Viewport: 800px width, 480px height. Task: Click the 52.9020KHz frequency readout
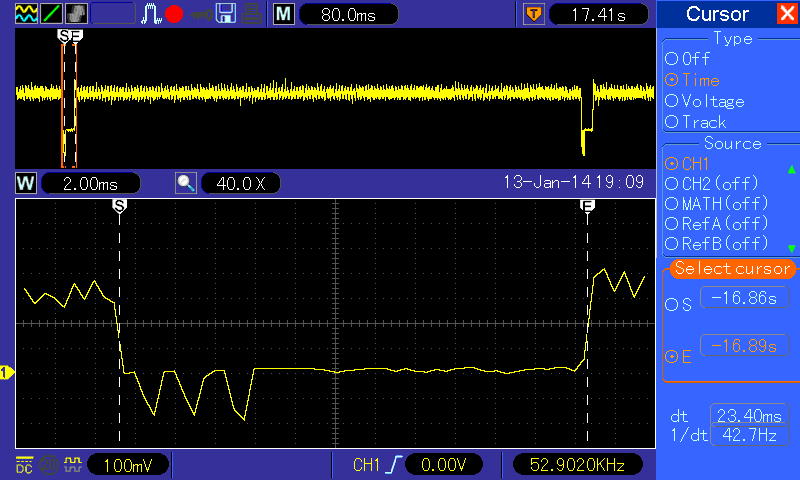(577, 465)
